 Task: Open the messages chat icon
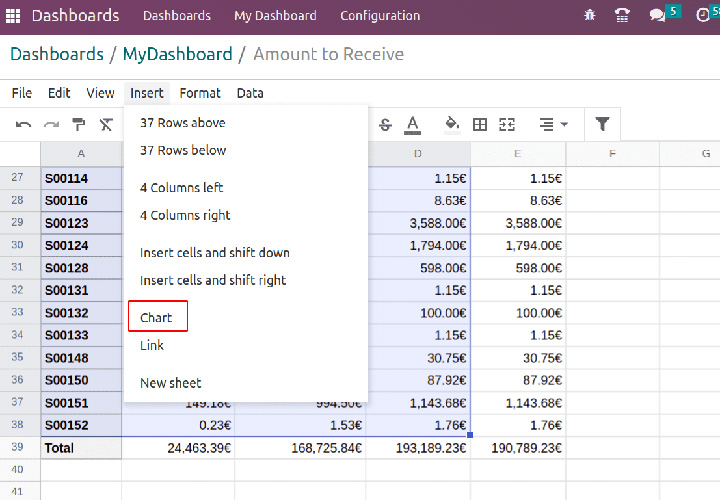[657, 15]
